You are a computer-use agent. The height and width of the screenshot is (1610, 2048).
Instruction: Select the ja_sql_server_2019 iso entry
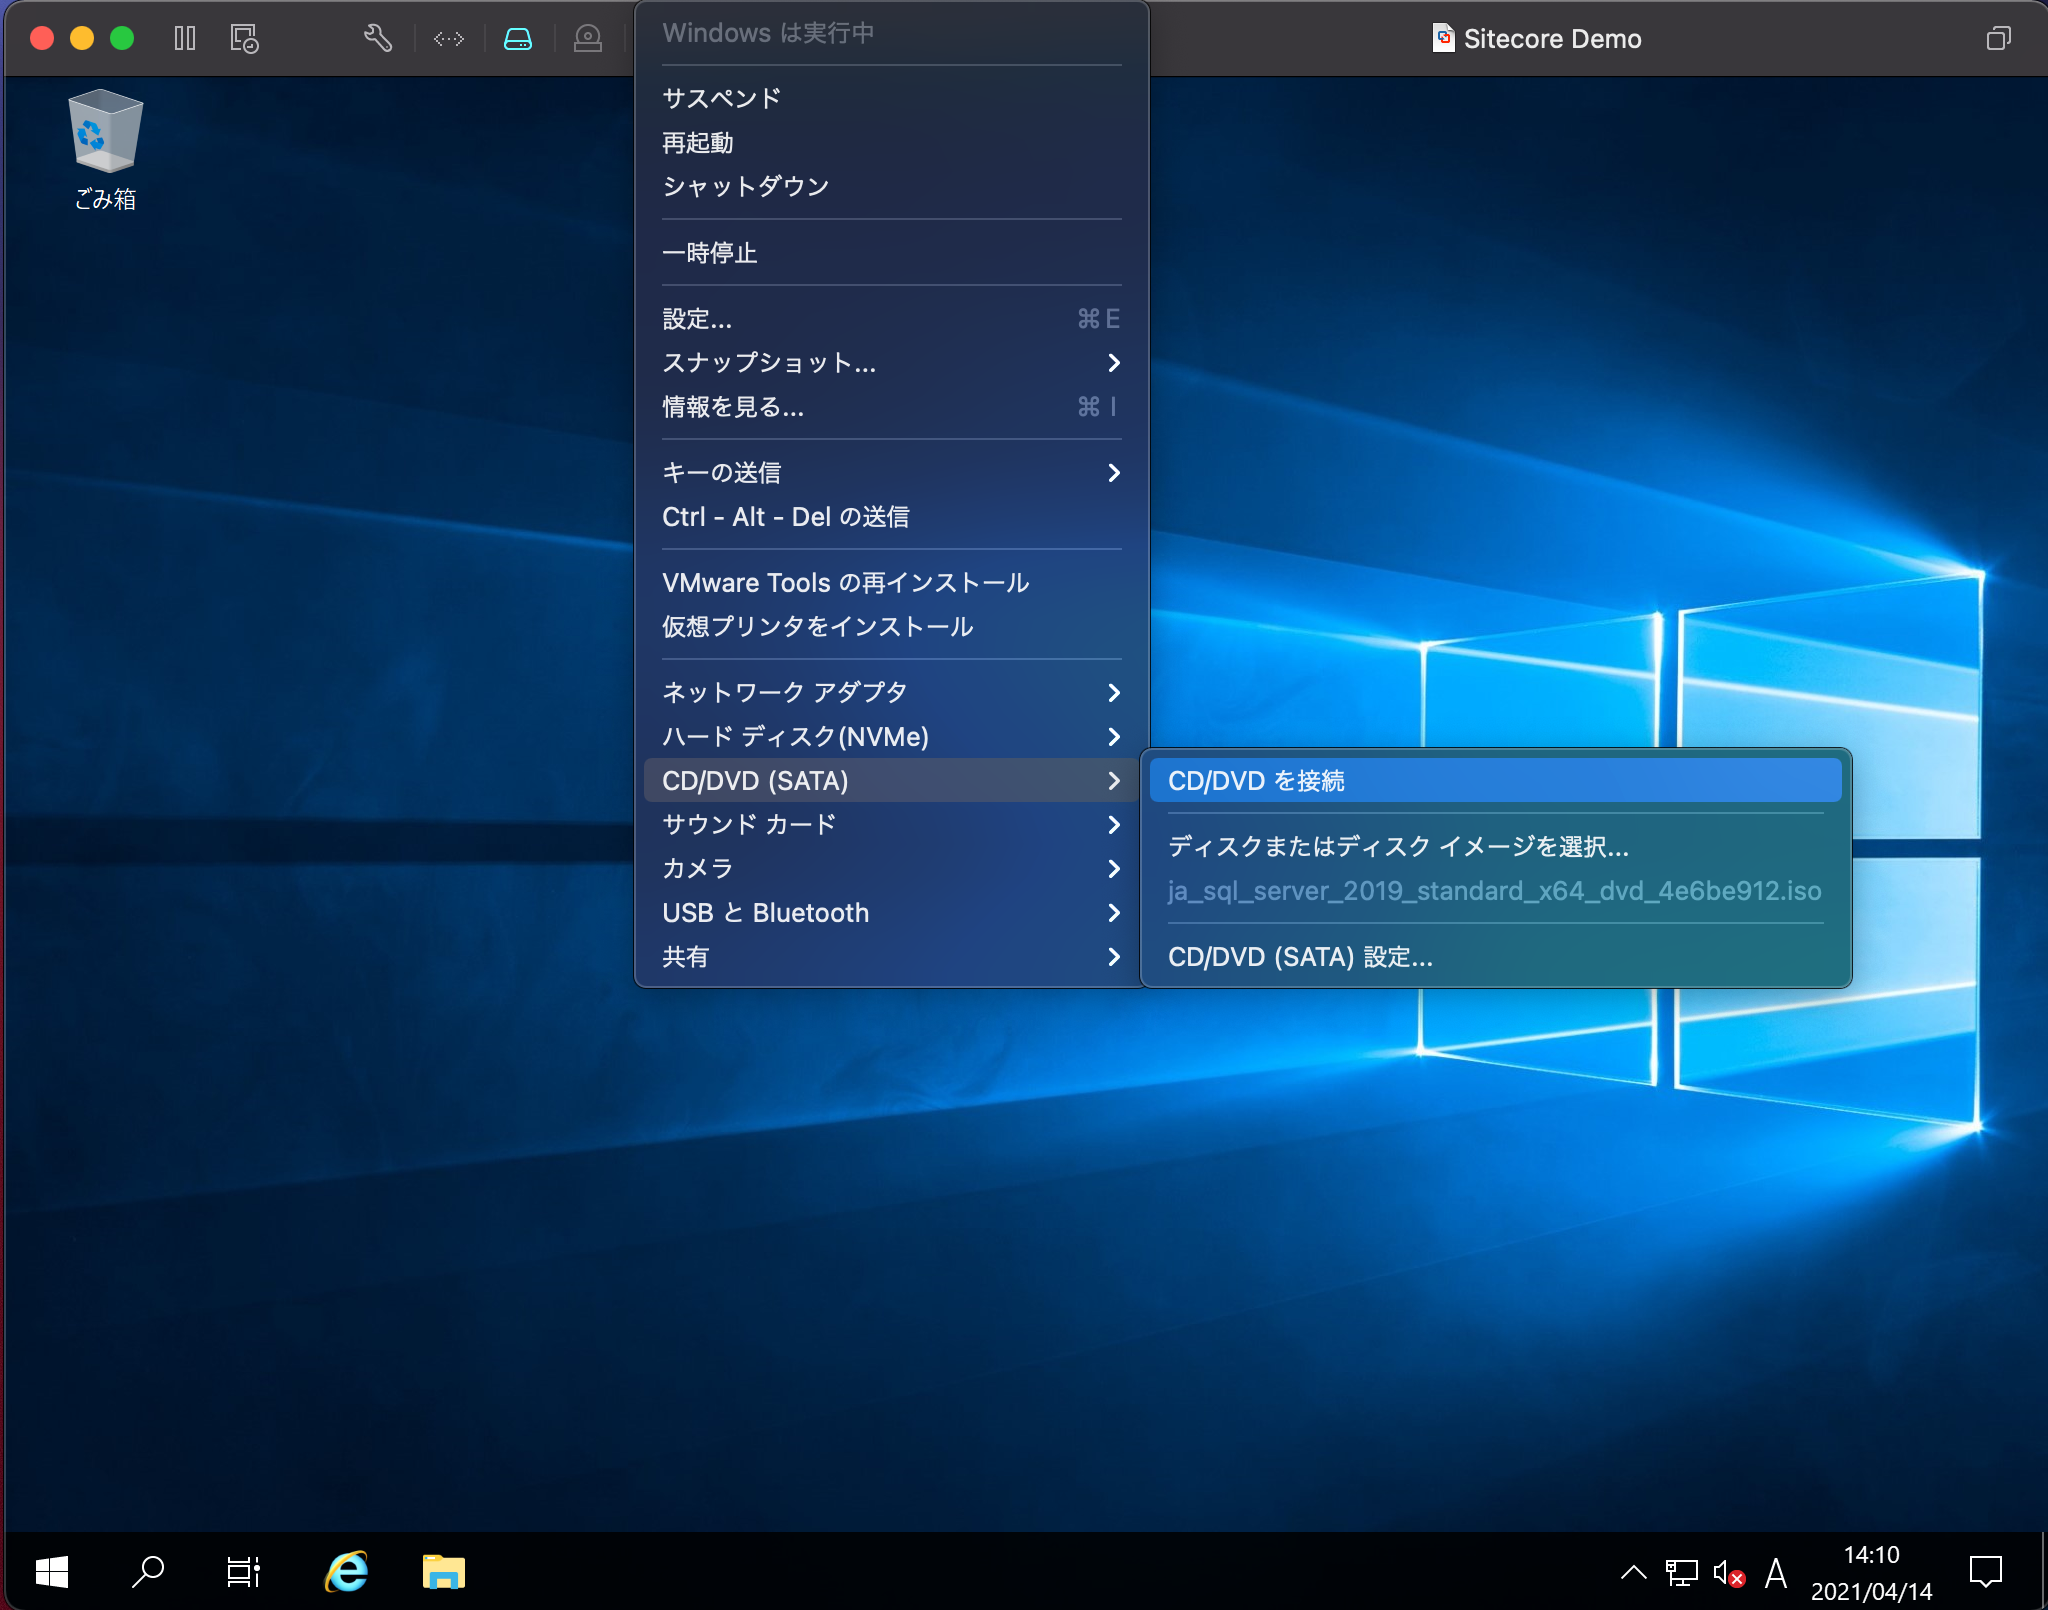pyautogui.click(x=1495, y=890)
